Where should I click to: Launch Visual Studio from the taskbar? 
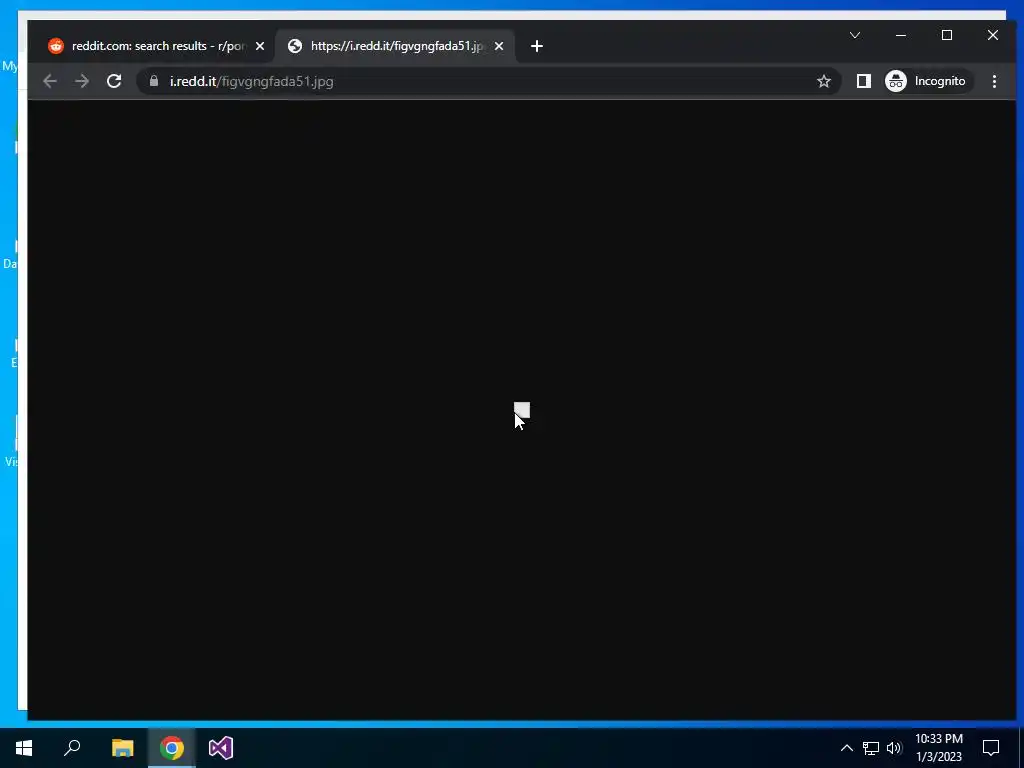tap(221, 748)
